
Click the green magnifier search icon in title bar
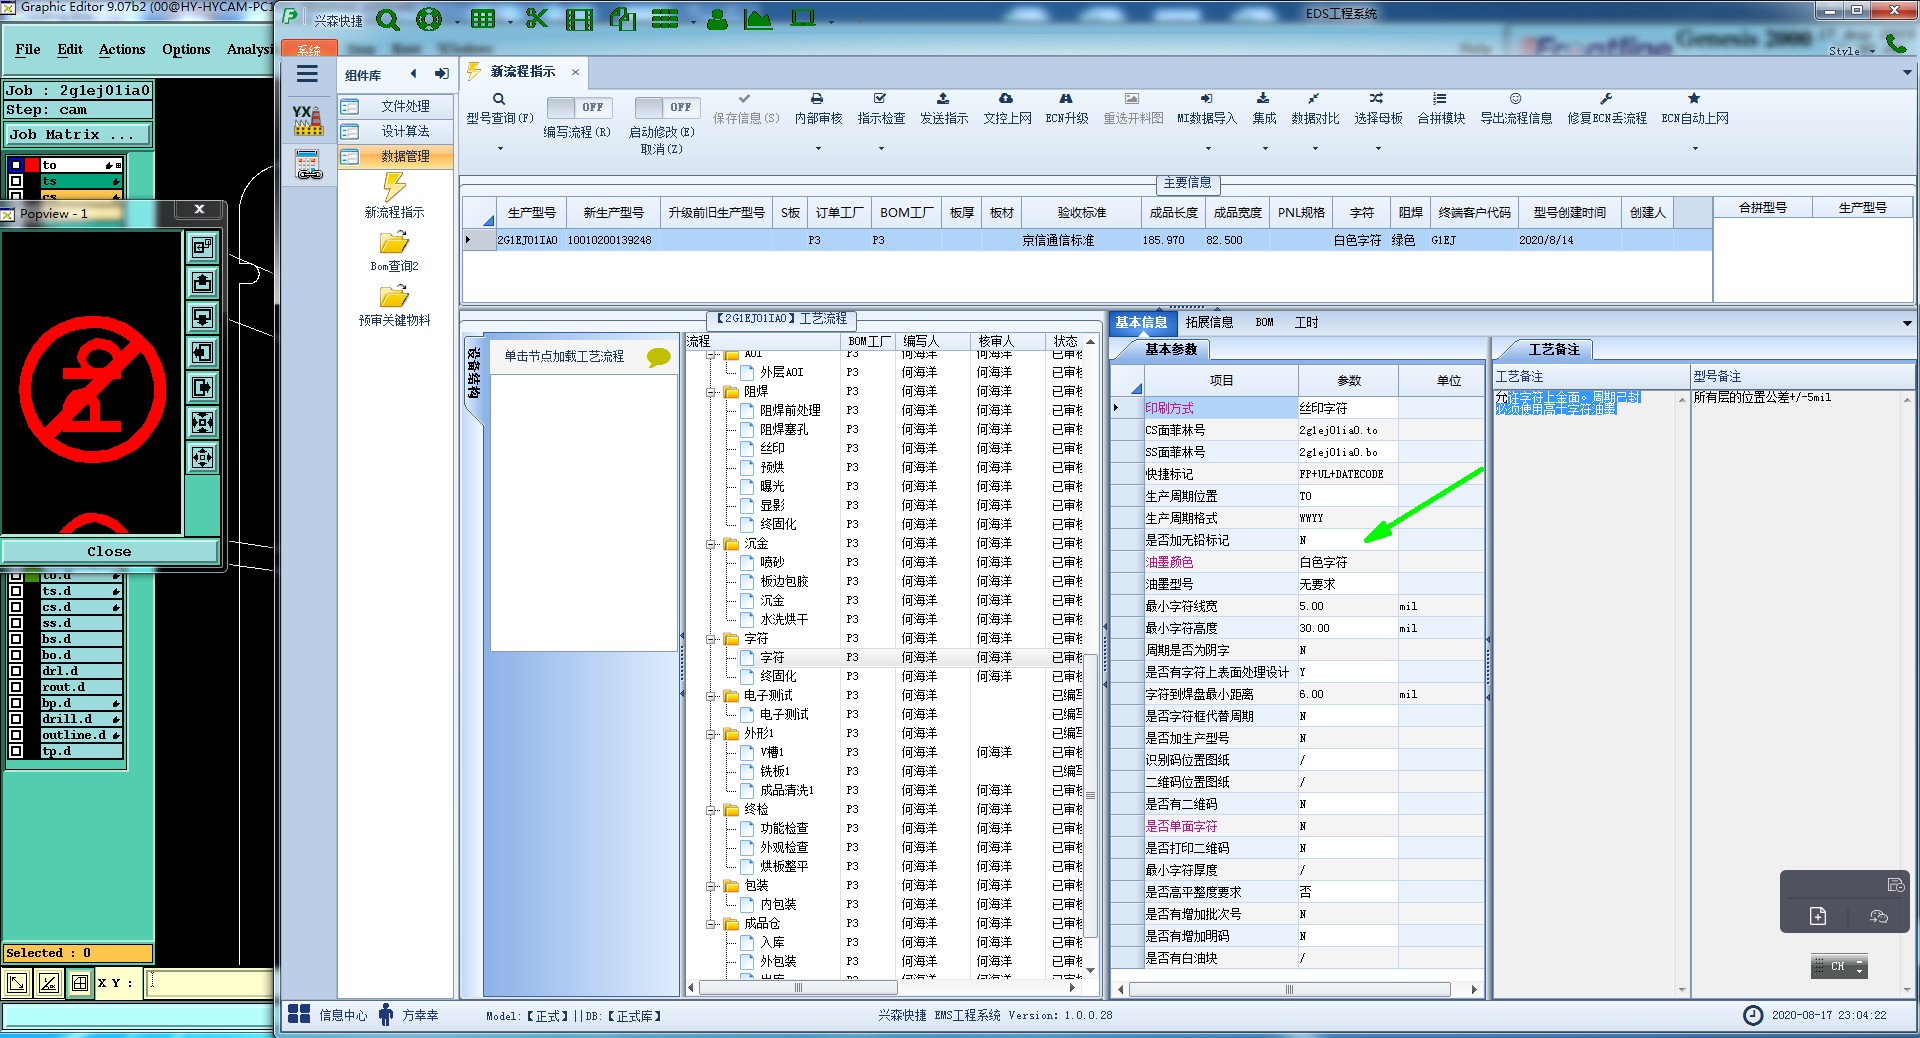pyautogui.click(x=388, y=19)
